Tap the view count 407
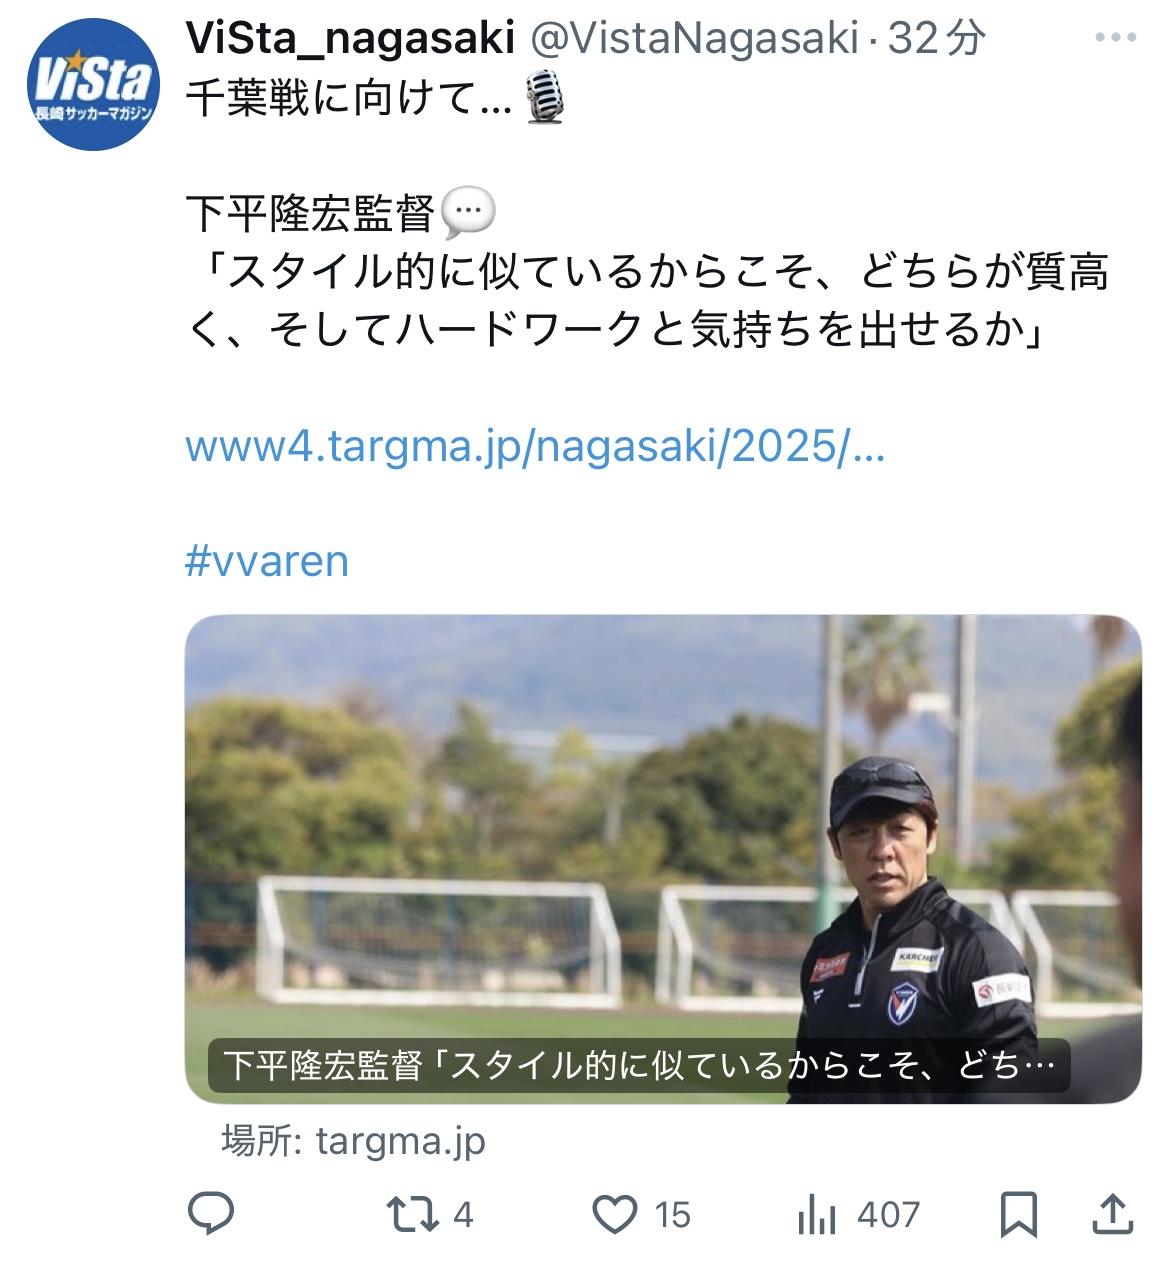 [888, 1215]
